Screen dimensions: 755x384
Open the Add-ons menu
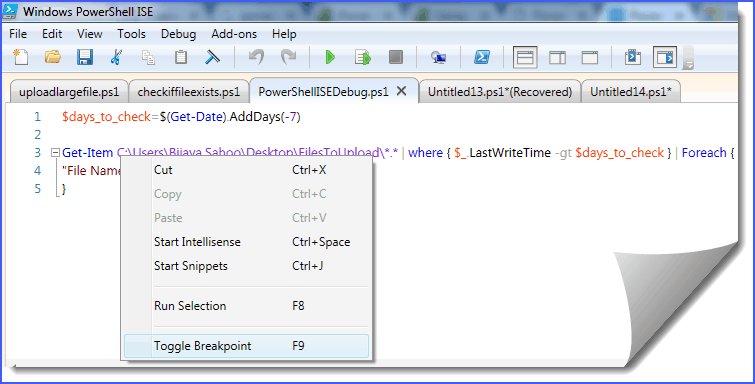coord(234,34)
